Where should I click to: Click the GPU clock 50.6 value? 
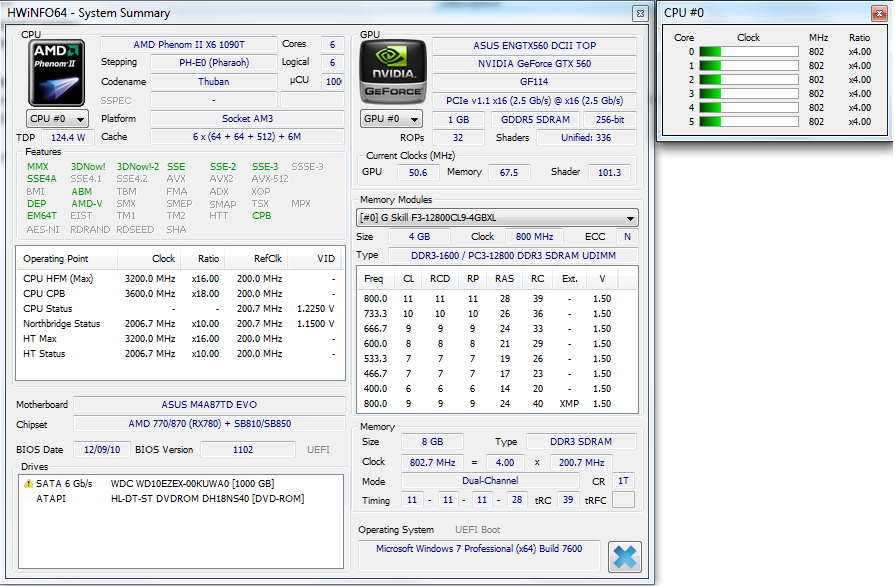418,172
